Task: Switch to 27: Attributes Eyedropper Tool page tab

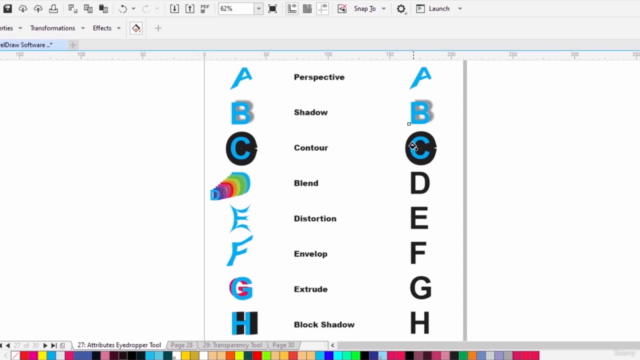Action: (119, 345)
